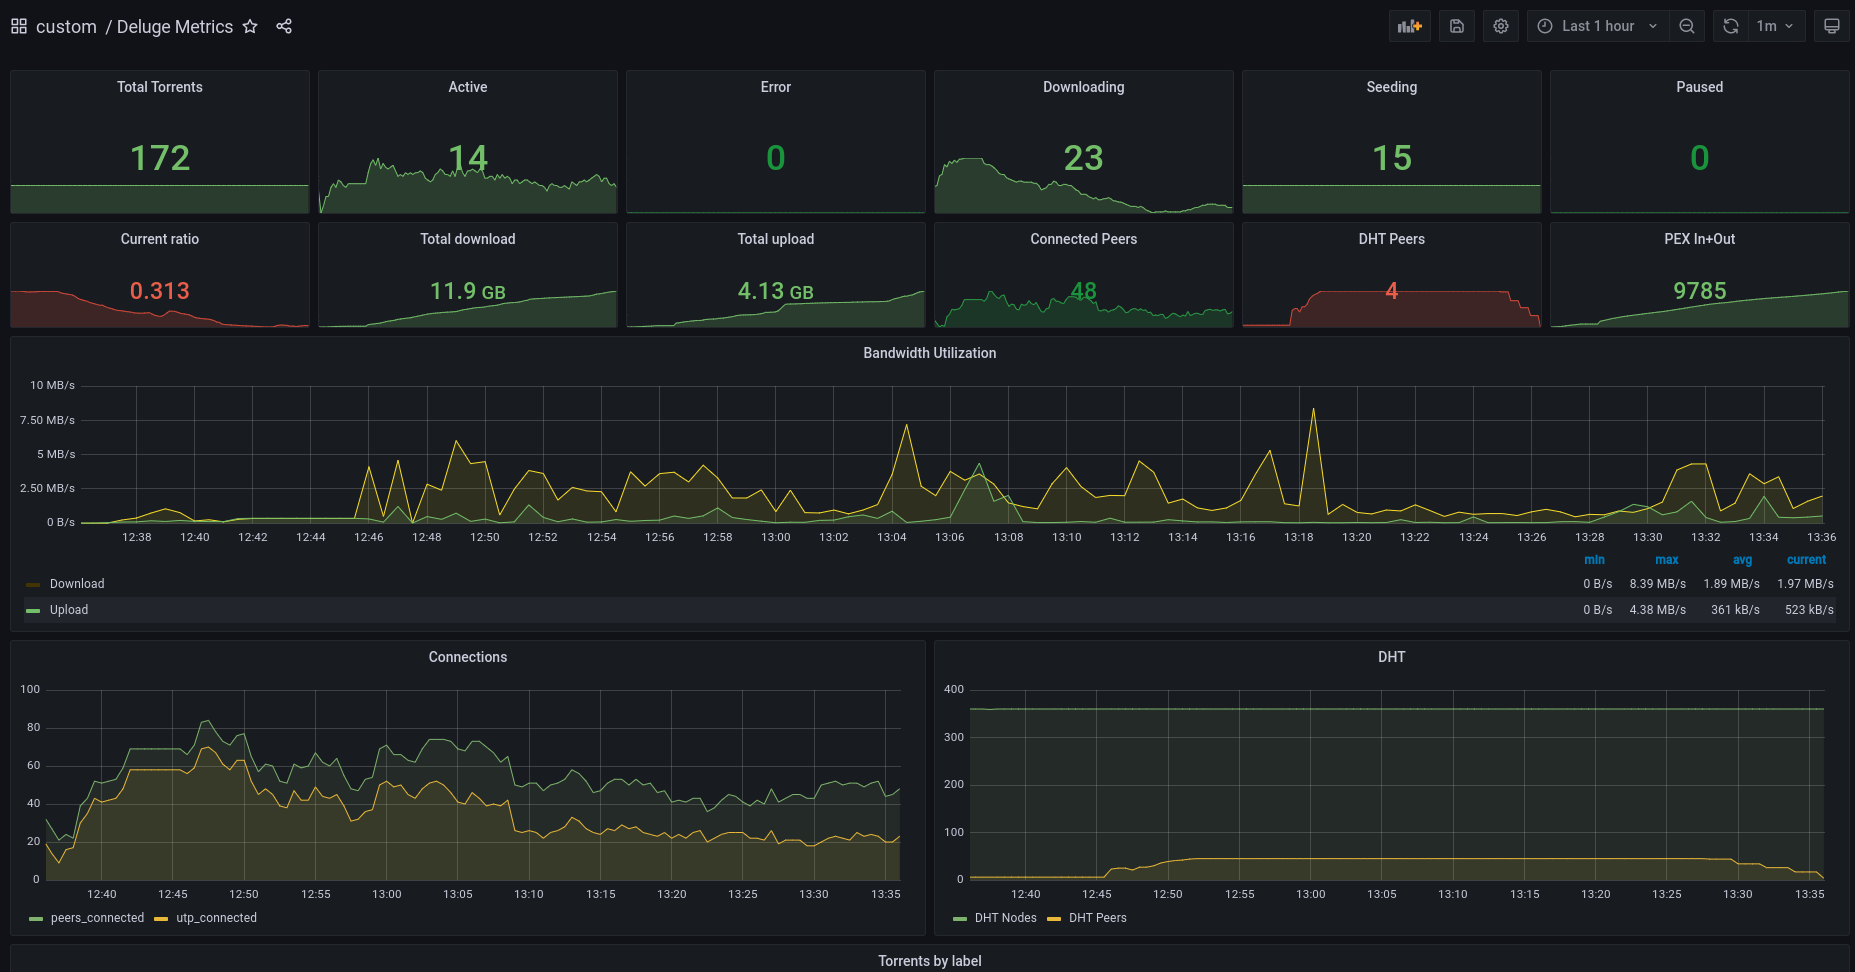Click the 8.39 MB/s download max value
Screen dimensions: 1855x972
point(1658,584)
